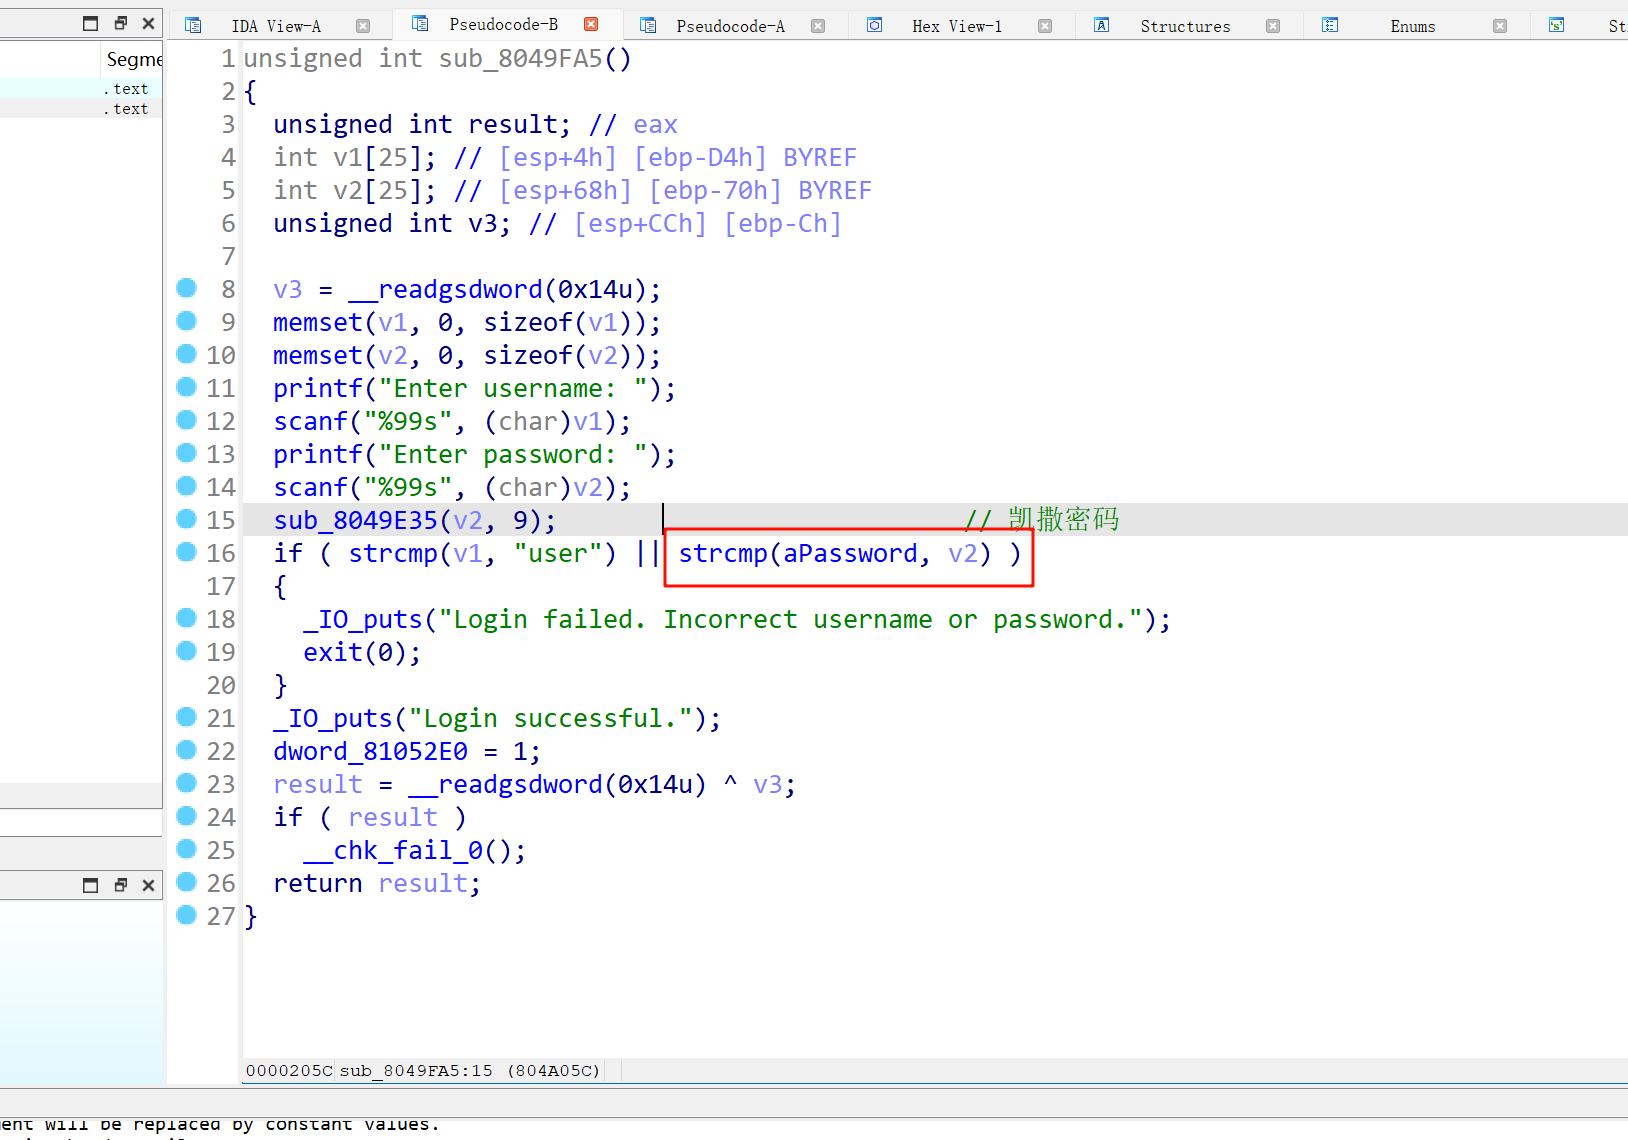Close the Structures tab
This screenshot has width=1628, height=1140.
coord(1273,26)
